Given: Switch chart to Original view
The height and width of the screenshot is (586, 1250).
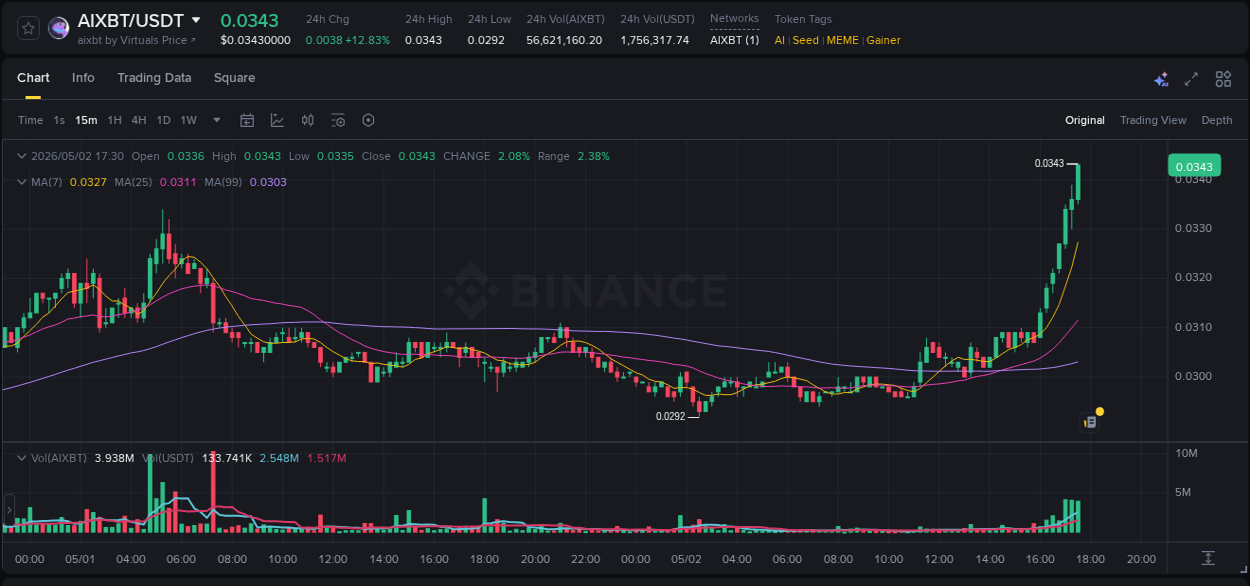Looking at the screenshot, I should (1085, 120).
